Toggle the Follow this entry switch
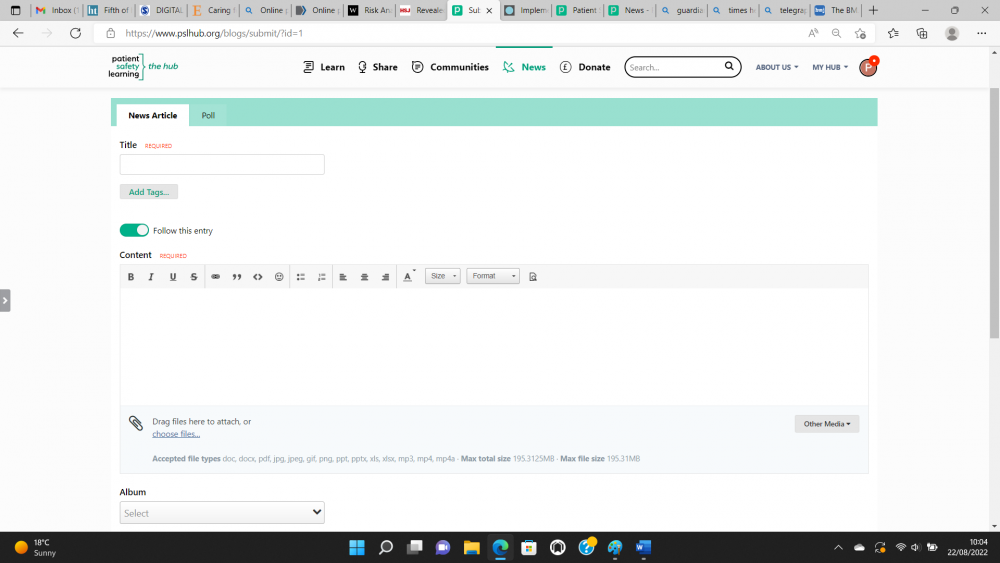Image resolution: width=1000 pixels, height=563 pixels. (134, 230)
